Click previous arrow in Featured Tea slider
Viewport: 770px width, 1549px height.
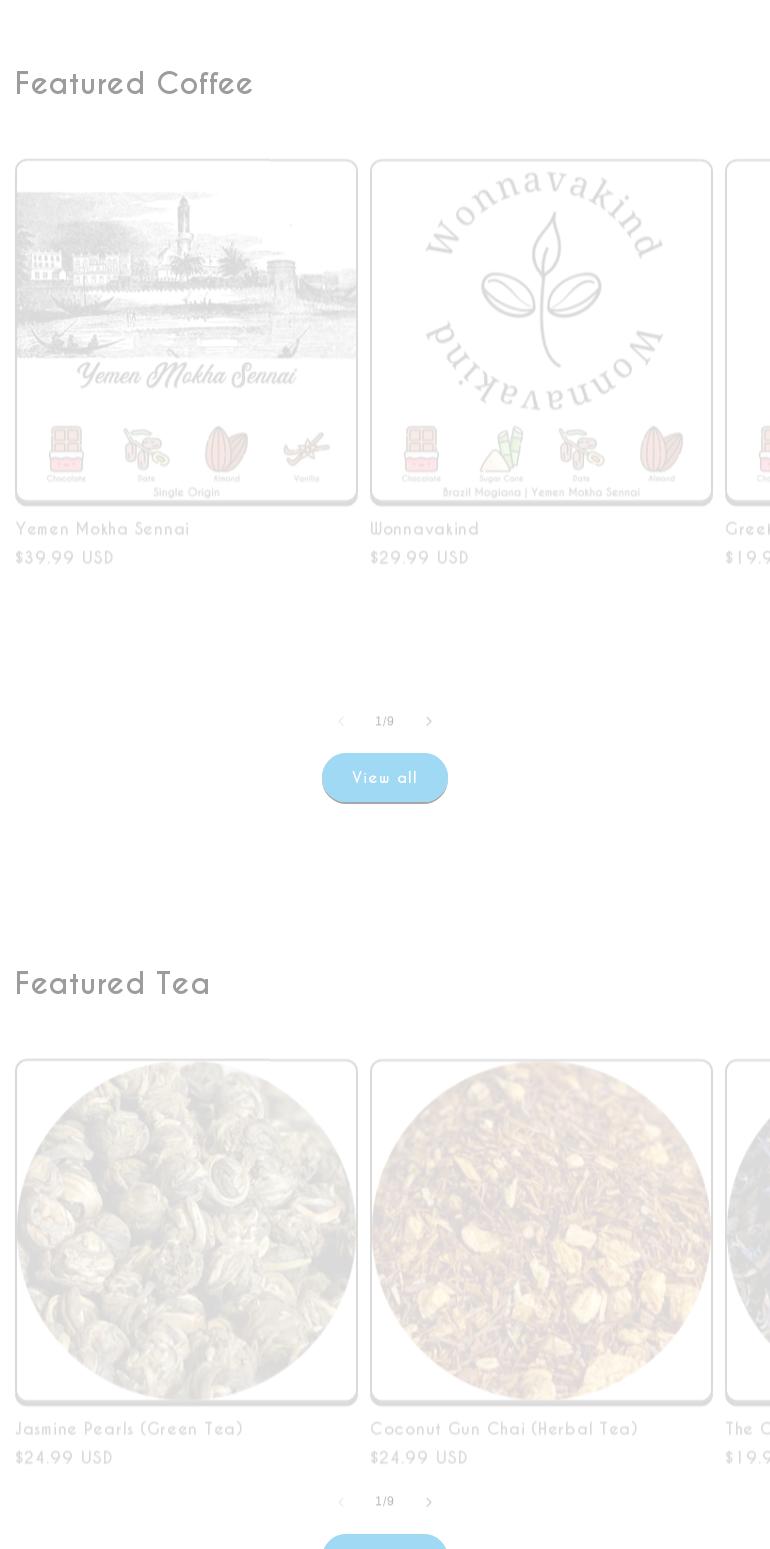tap(341, 1501)
